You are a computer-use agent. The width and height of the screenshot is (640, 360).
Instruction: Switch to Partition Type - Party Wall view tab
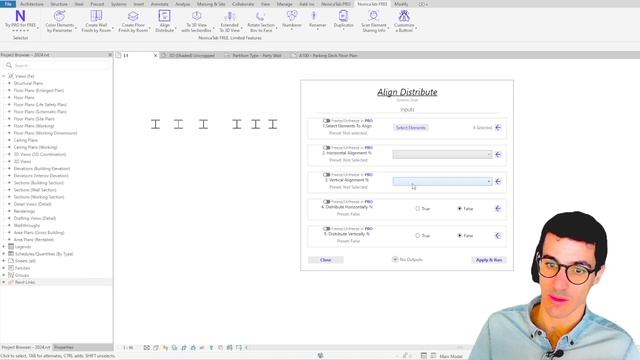[257, 55]
